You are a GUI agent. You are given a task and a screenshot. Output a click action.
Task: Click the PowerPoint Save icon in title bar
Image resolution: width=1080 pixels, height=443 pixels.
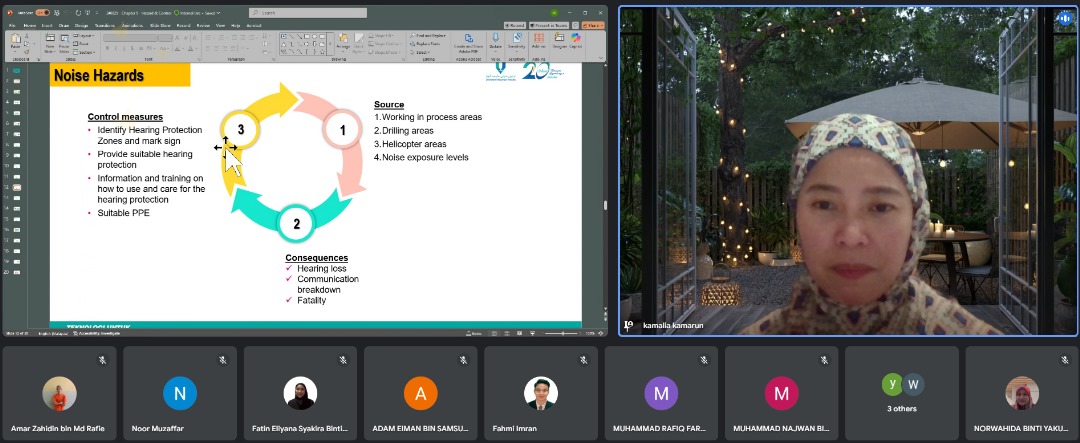(x=56, y=12)
